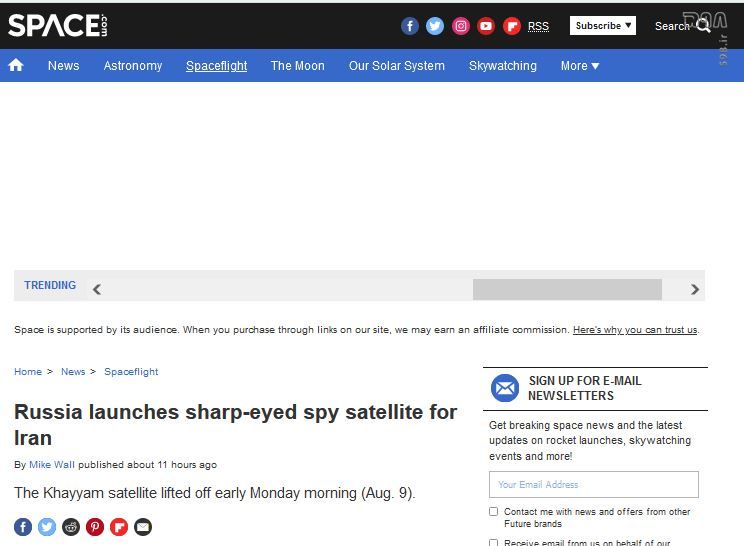Open Space.com's Flipboard page in header
Image resolution: width=744 pixels, height=546 pixels.
[x=512, y=26]
